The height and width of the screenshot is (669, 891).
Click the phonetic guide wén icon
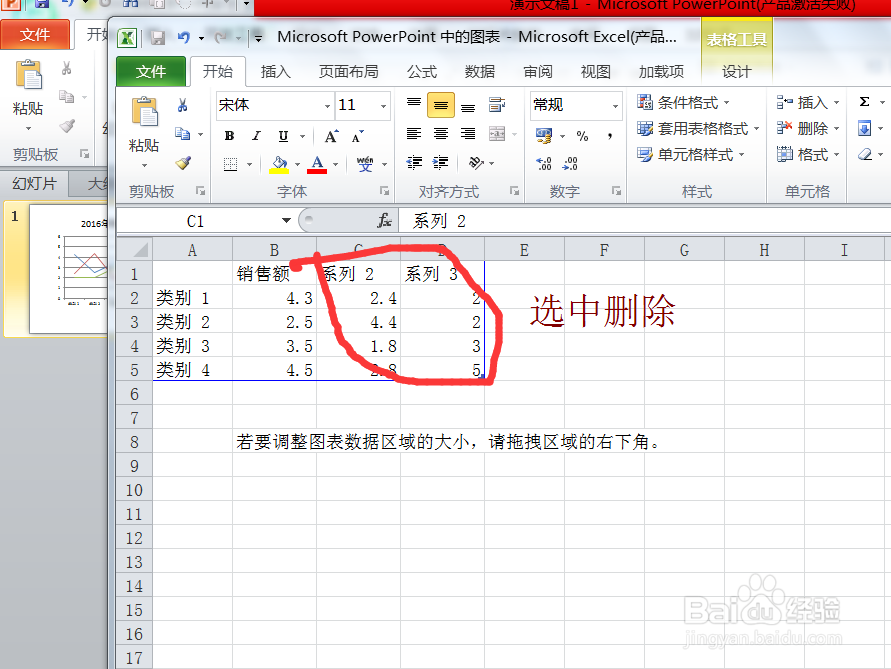365,164
